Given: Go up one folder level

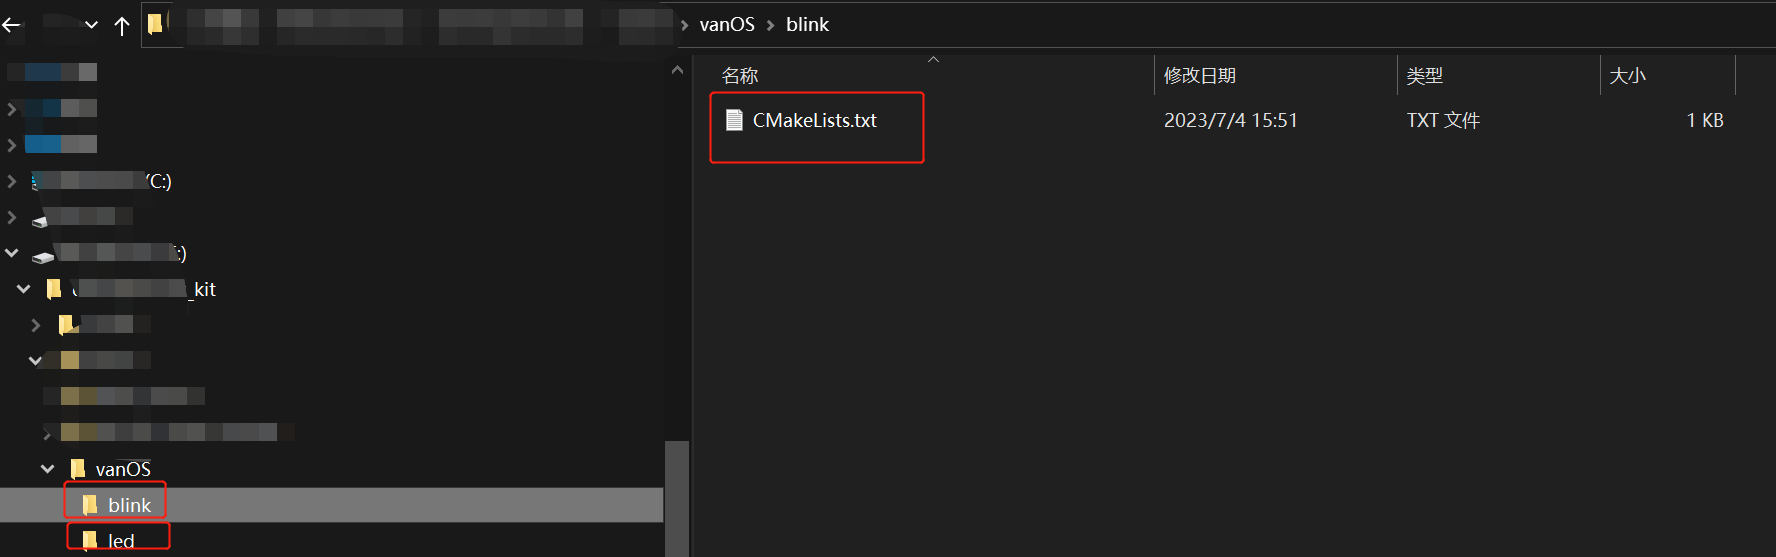Looking at the screenshot, I should click(122, 26).
